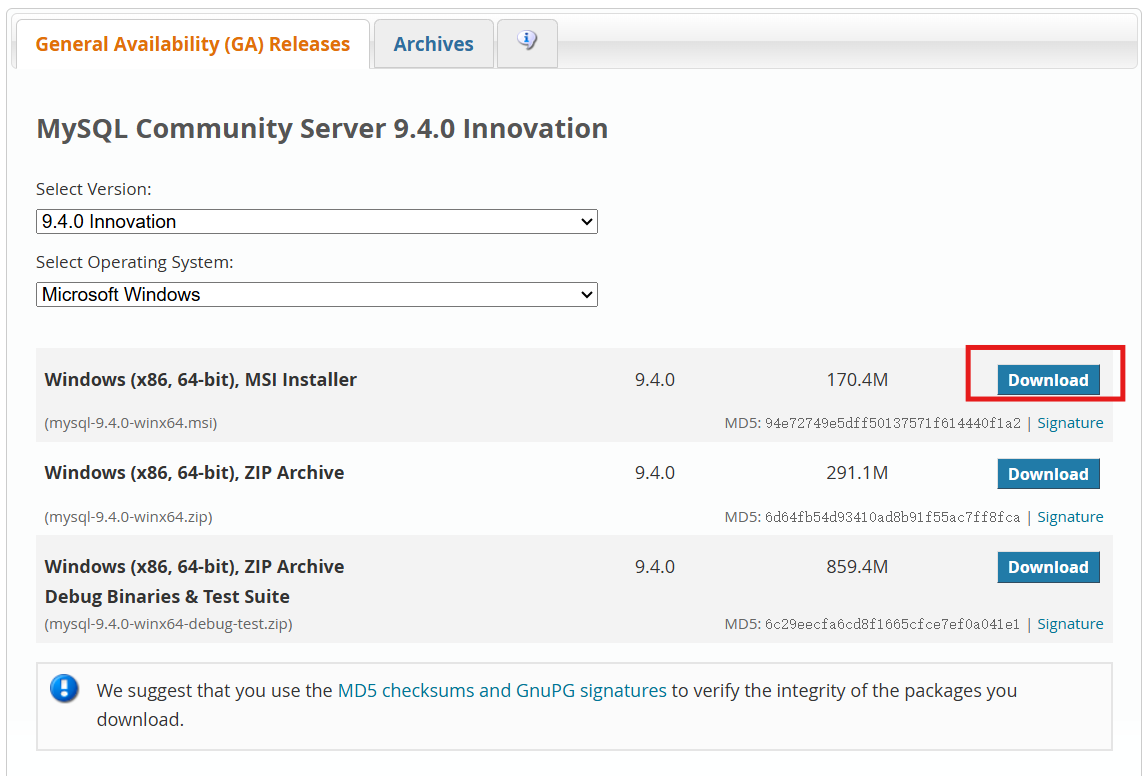Screen dimensions: 1147x776
Task: Click the debug MD5 hash starting 6c29eecf
Action: tap(892, 624)
